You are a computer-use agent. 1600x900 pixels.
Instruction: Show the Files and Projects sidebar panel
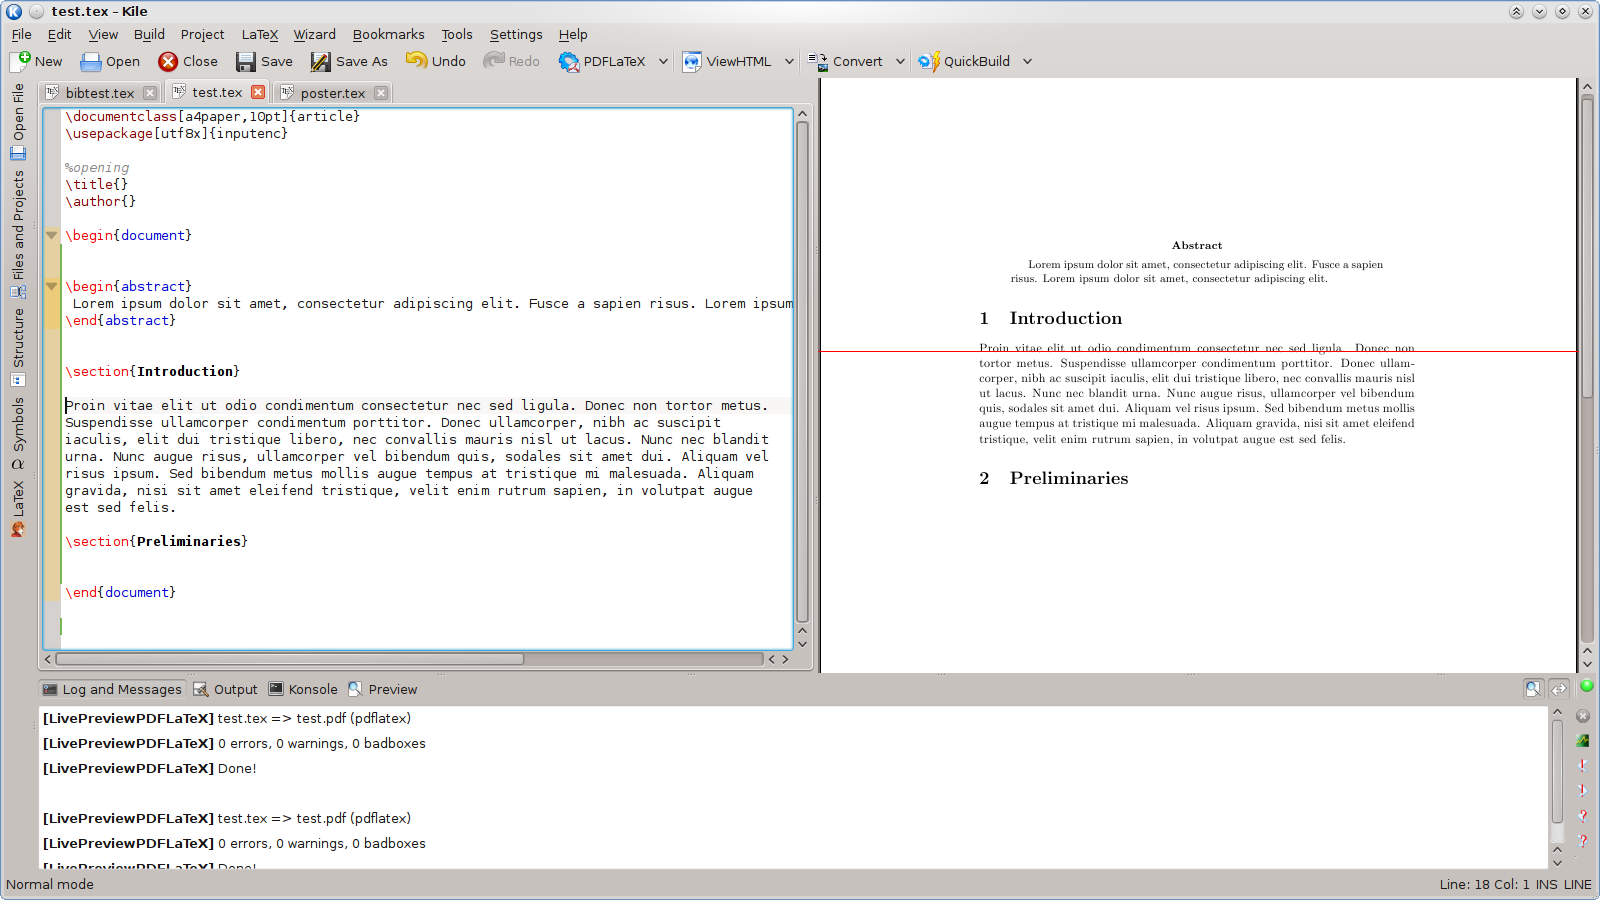click(x=18, y=234)
